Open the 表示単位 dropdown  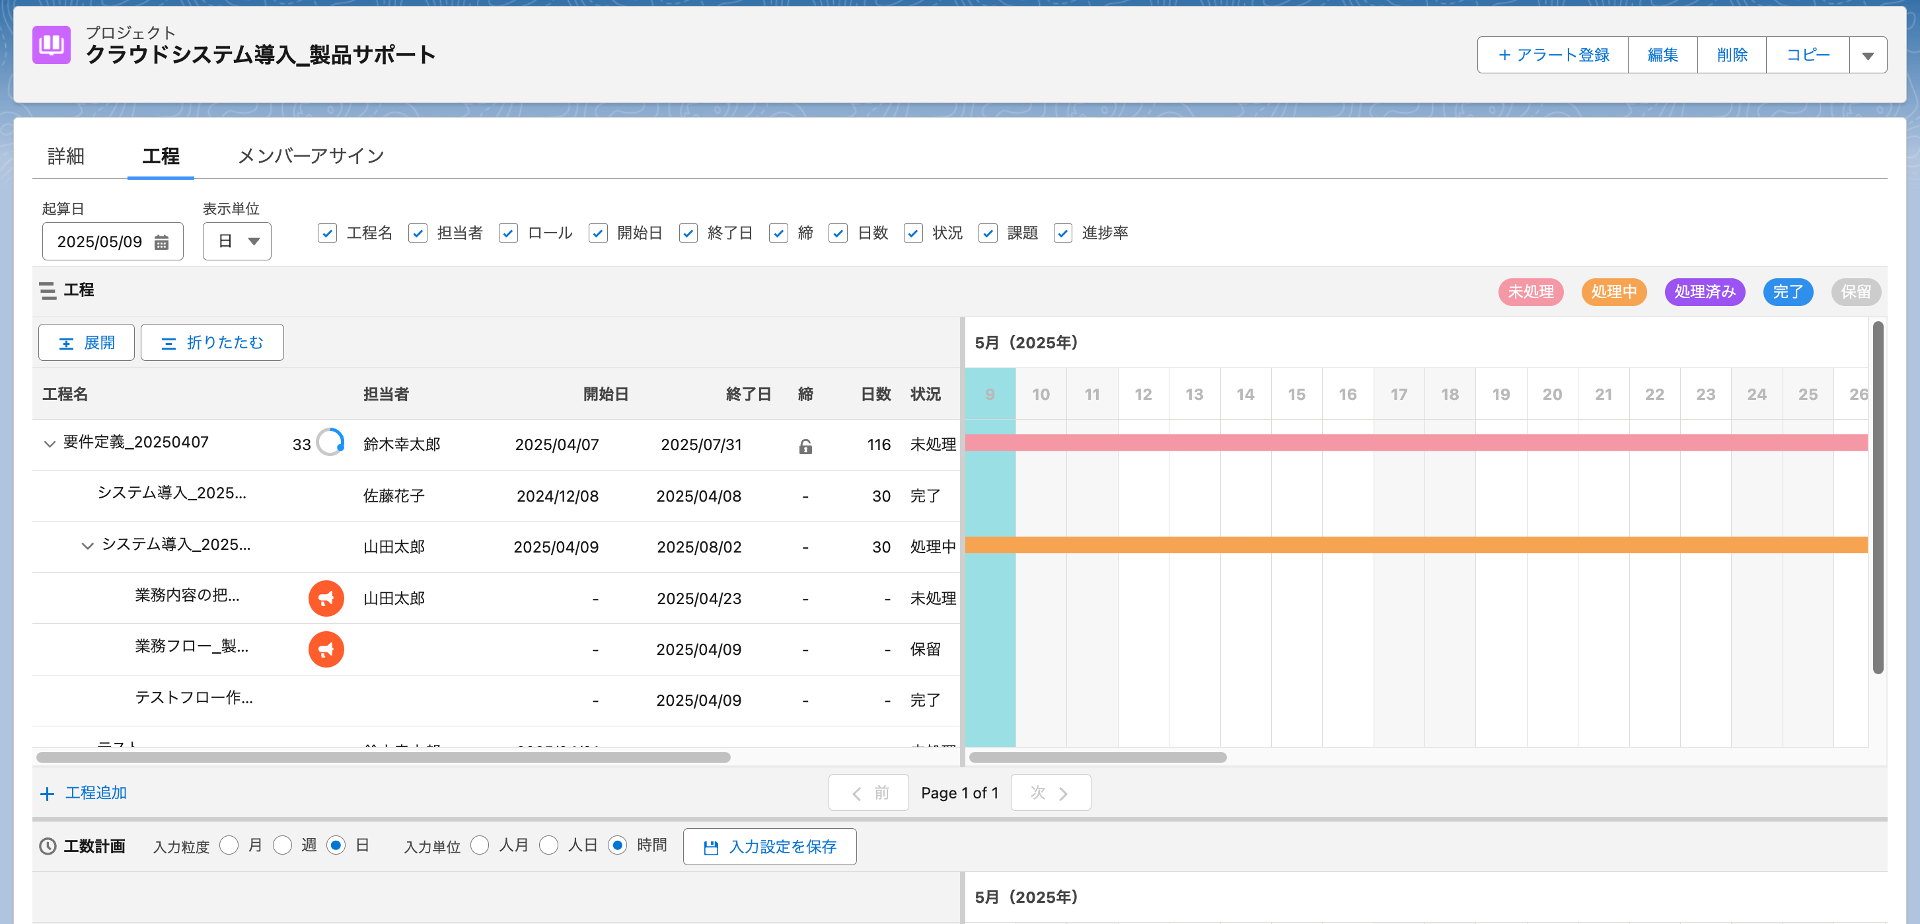pyautogui.click(x=237, y=241)
